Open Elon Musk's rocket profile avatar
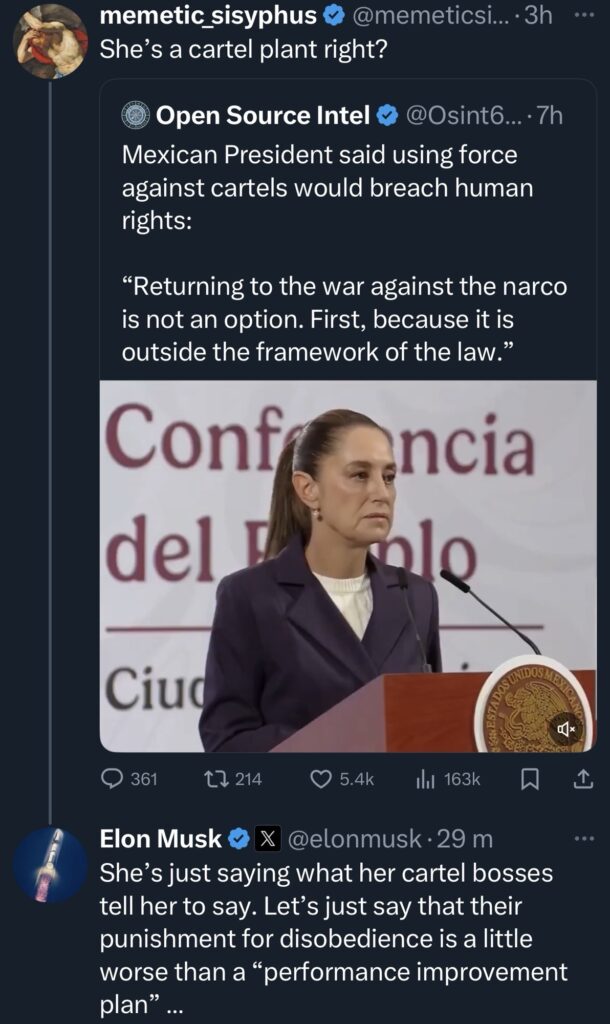The image size is (610, 1024). [50, 865]
